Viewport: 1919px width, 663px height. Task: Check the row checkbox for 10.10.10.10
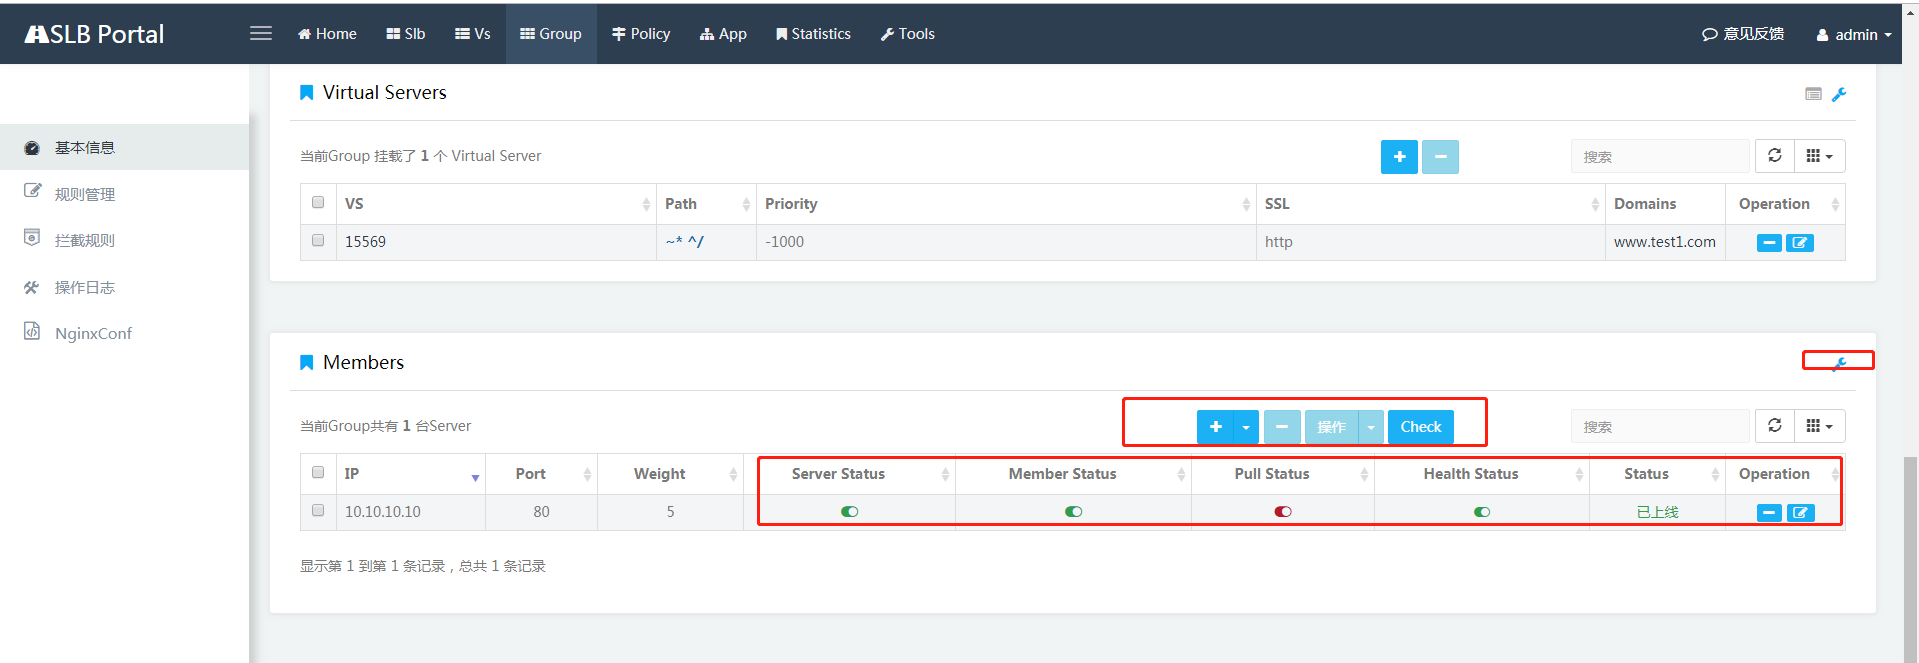click(x=318, y=510)
